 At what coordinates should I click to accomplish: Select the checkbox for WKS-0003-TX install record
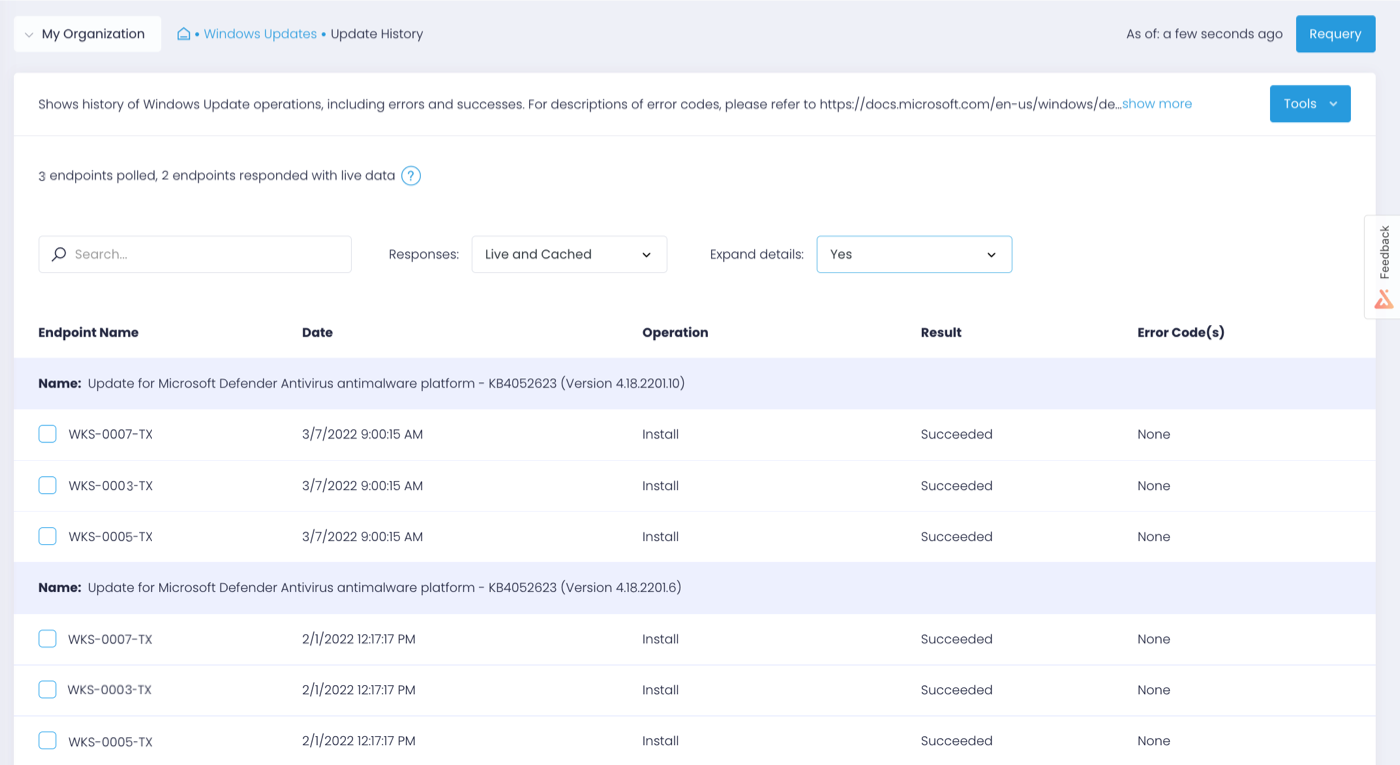(x=47, y=485)
